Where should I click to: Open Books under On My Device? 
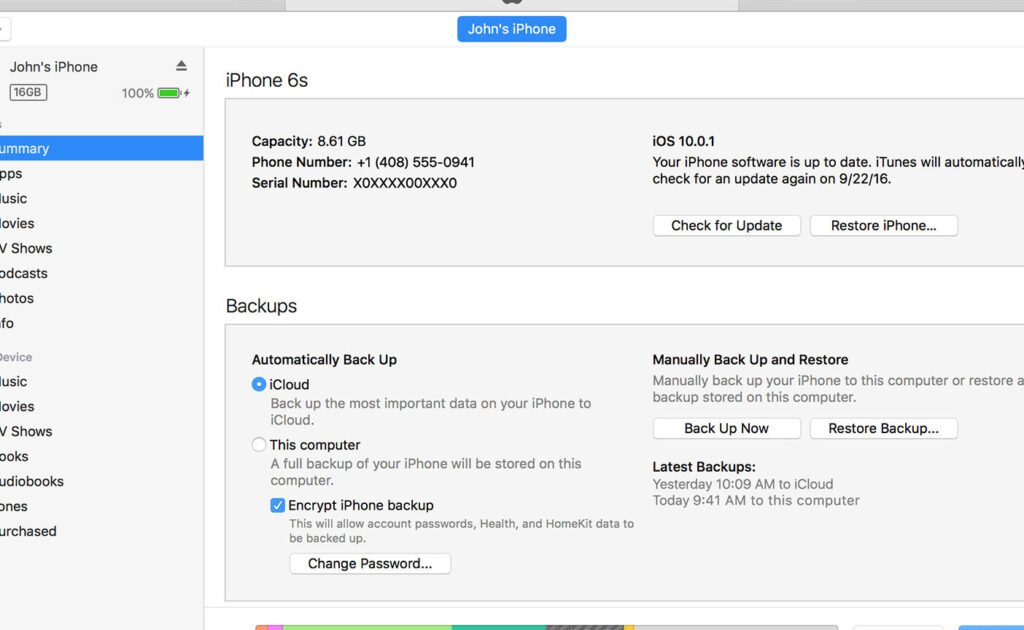click(x=101, y=456)
